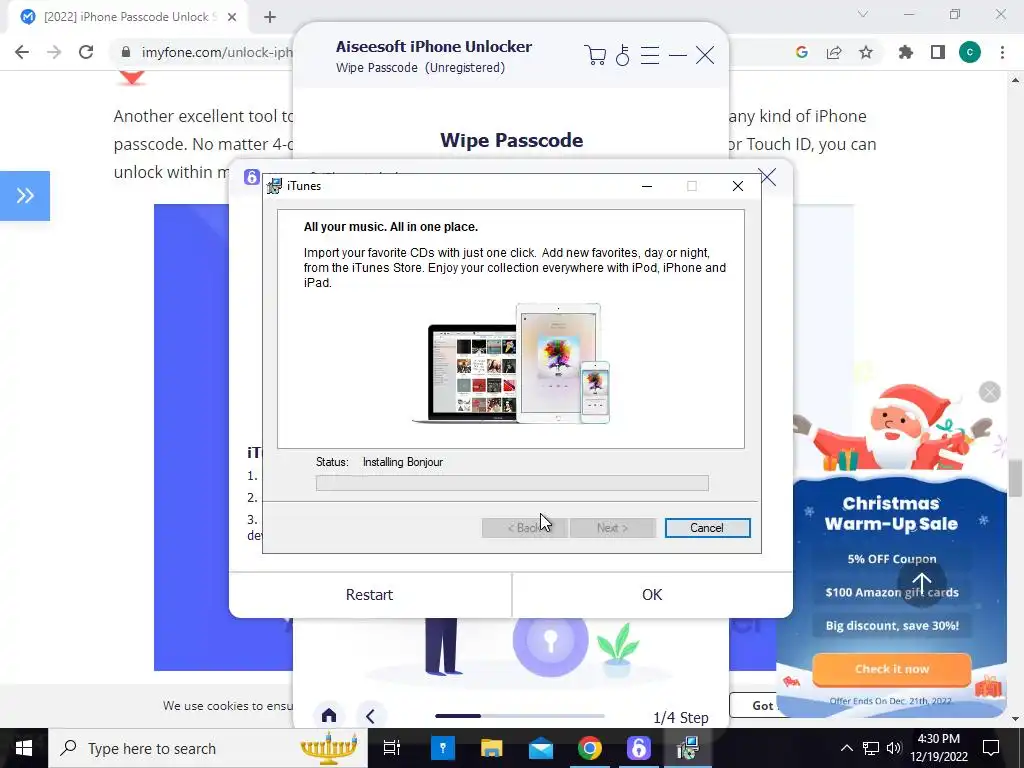Open Chrome tab search dropdown

[863, 14]
